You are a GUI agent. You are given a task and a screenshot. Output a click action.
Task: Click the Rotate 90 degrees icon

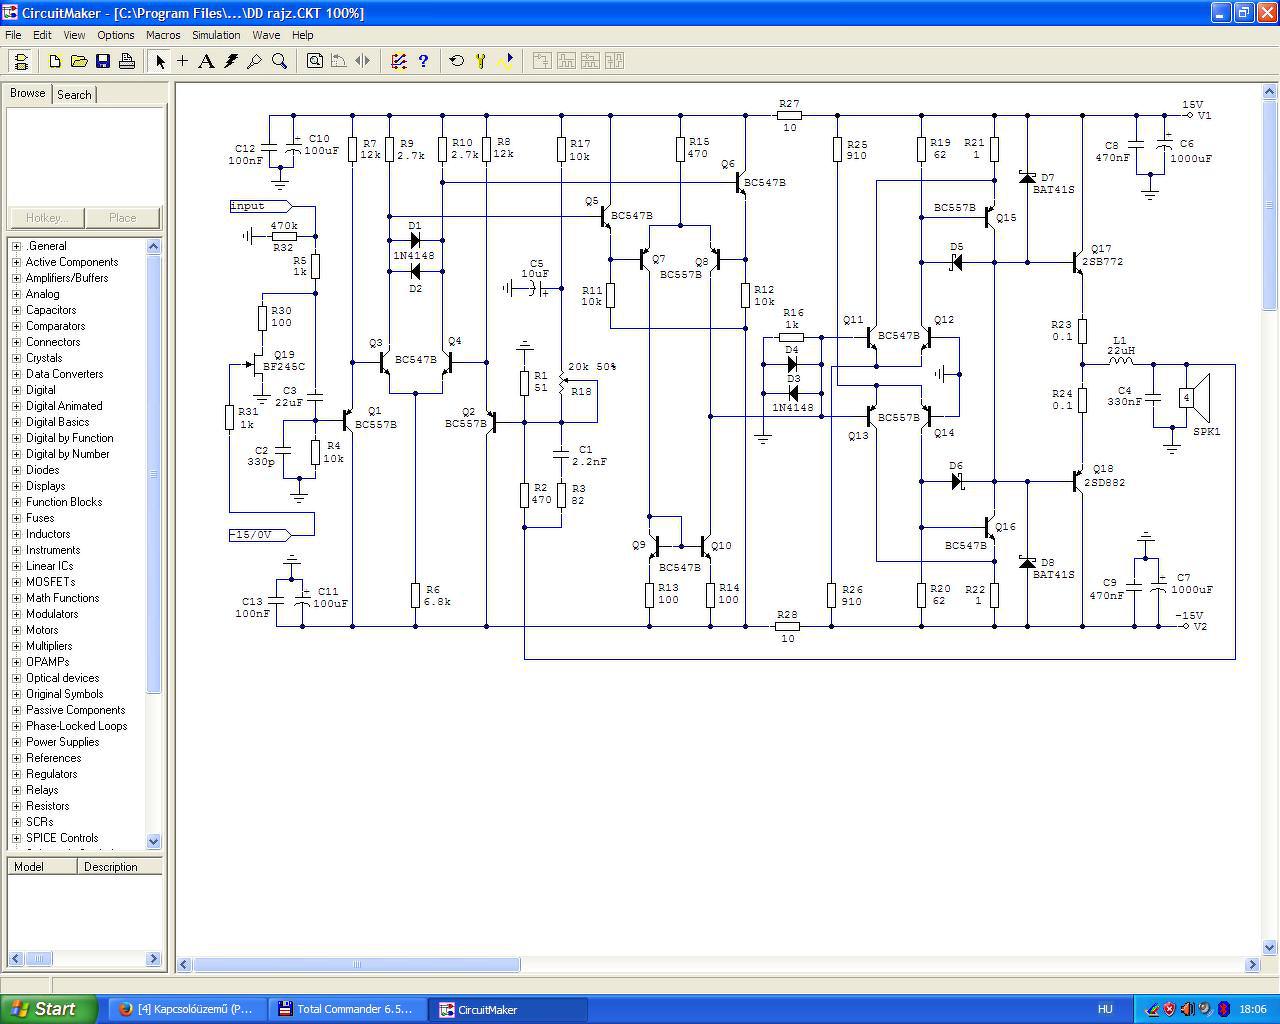tap(339, 61)
